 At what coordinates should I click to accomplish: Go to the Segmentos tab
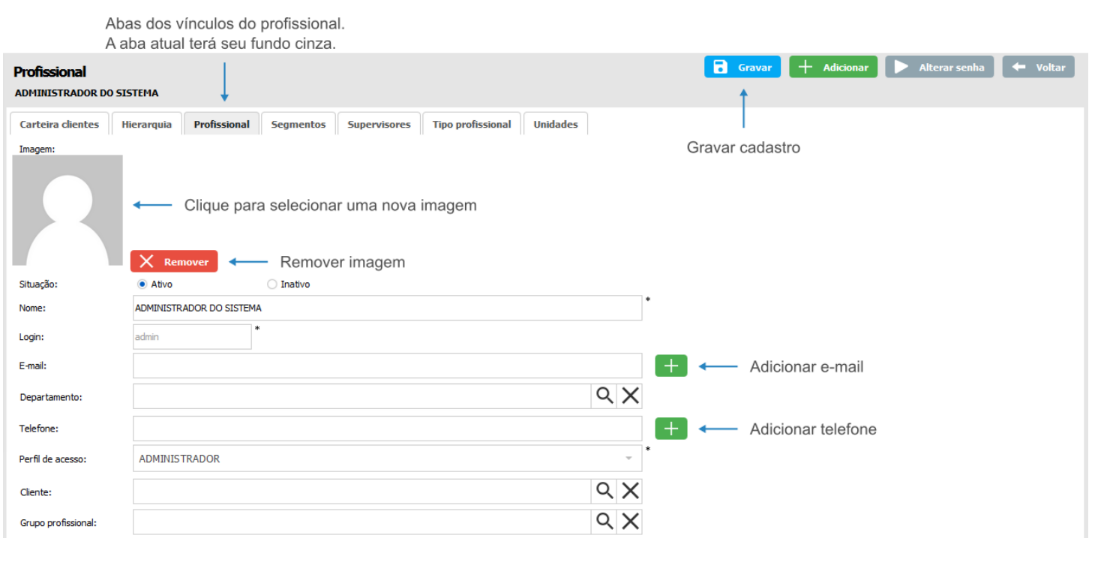298,124
